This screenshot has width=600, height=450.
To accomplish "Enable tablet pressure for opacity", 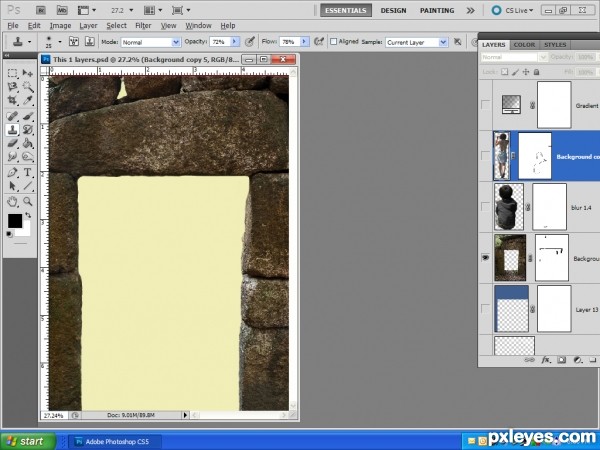I will pyautogui.click(x=250, y=42).
